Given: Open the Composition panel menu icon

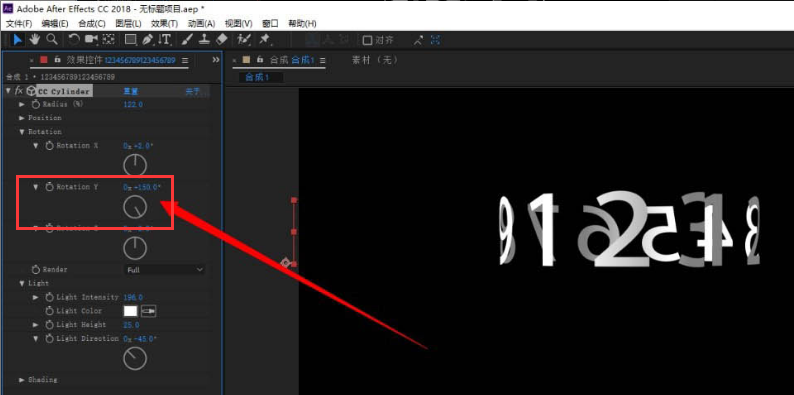Looking at the screenshot, I should click(322, 60).
